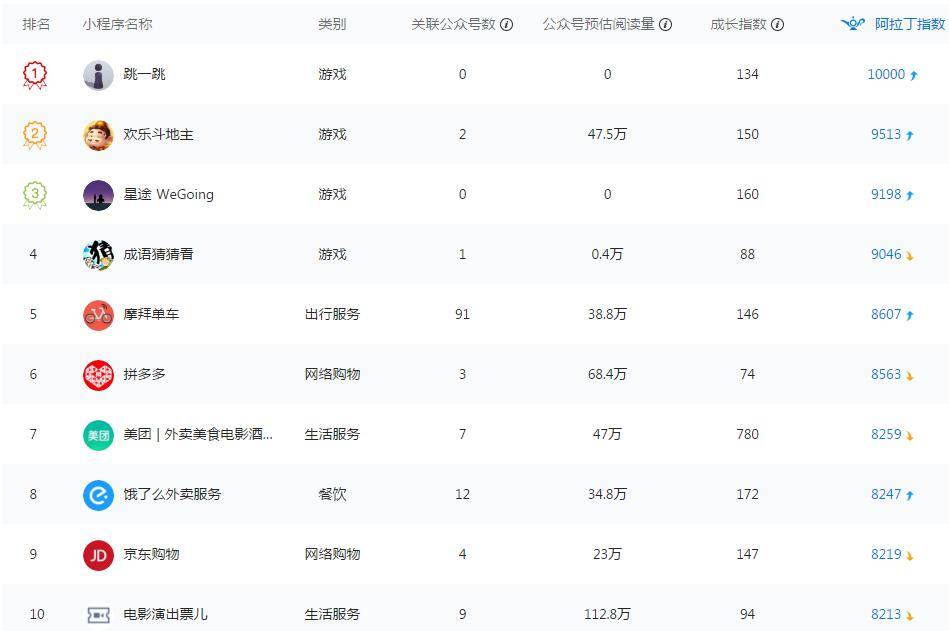Click the 欢乐斗地主 app icon
949x631 pixels.
point(98,135)
